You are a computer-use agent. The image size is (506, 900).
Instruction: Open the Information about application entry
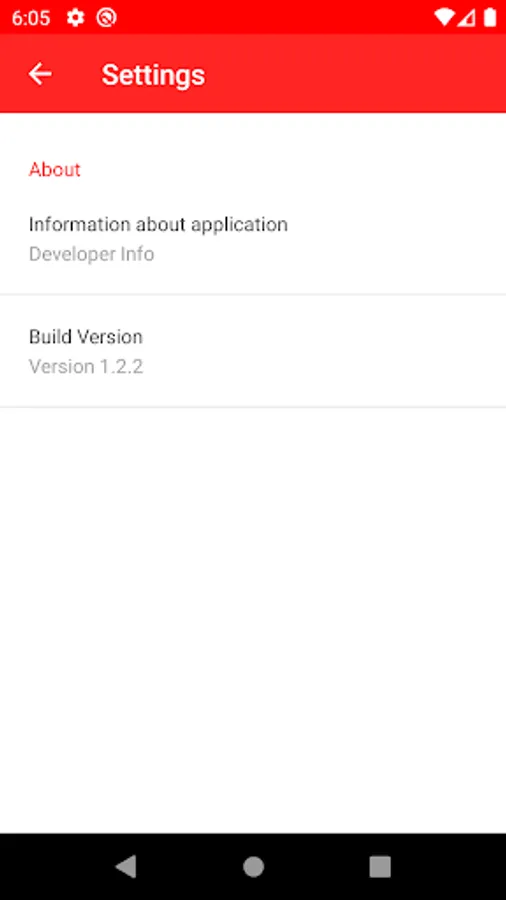253,238
